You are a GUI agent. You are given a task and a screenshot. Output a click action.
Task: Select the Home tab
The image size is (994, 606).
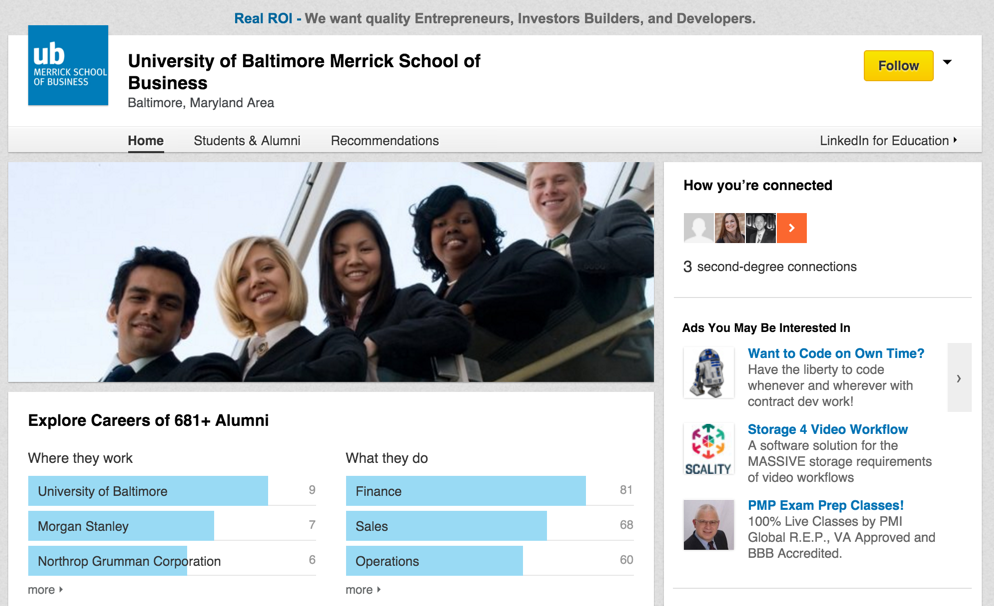[146, 141]
